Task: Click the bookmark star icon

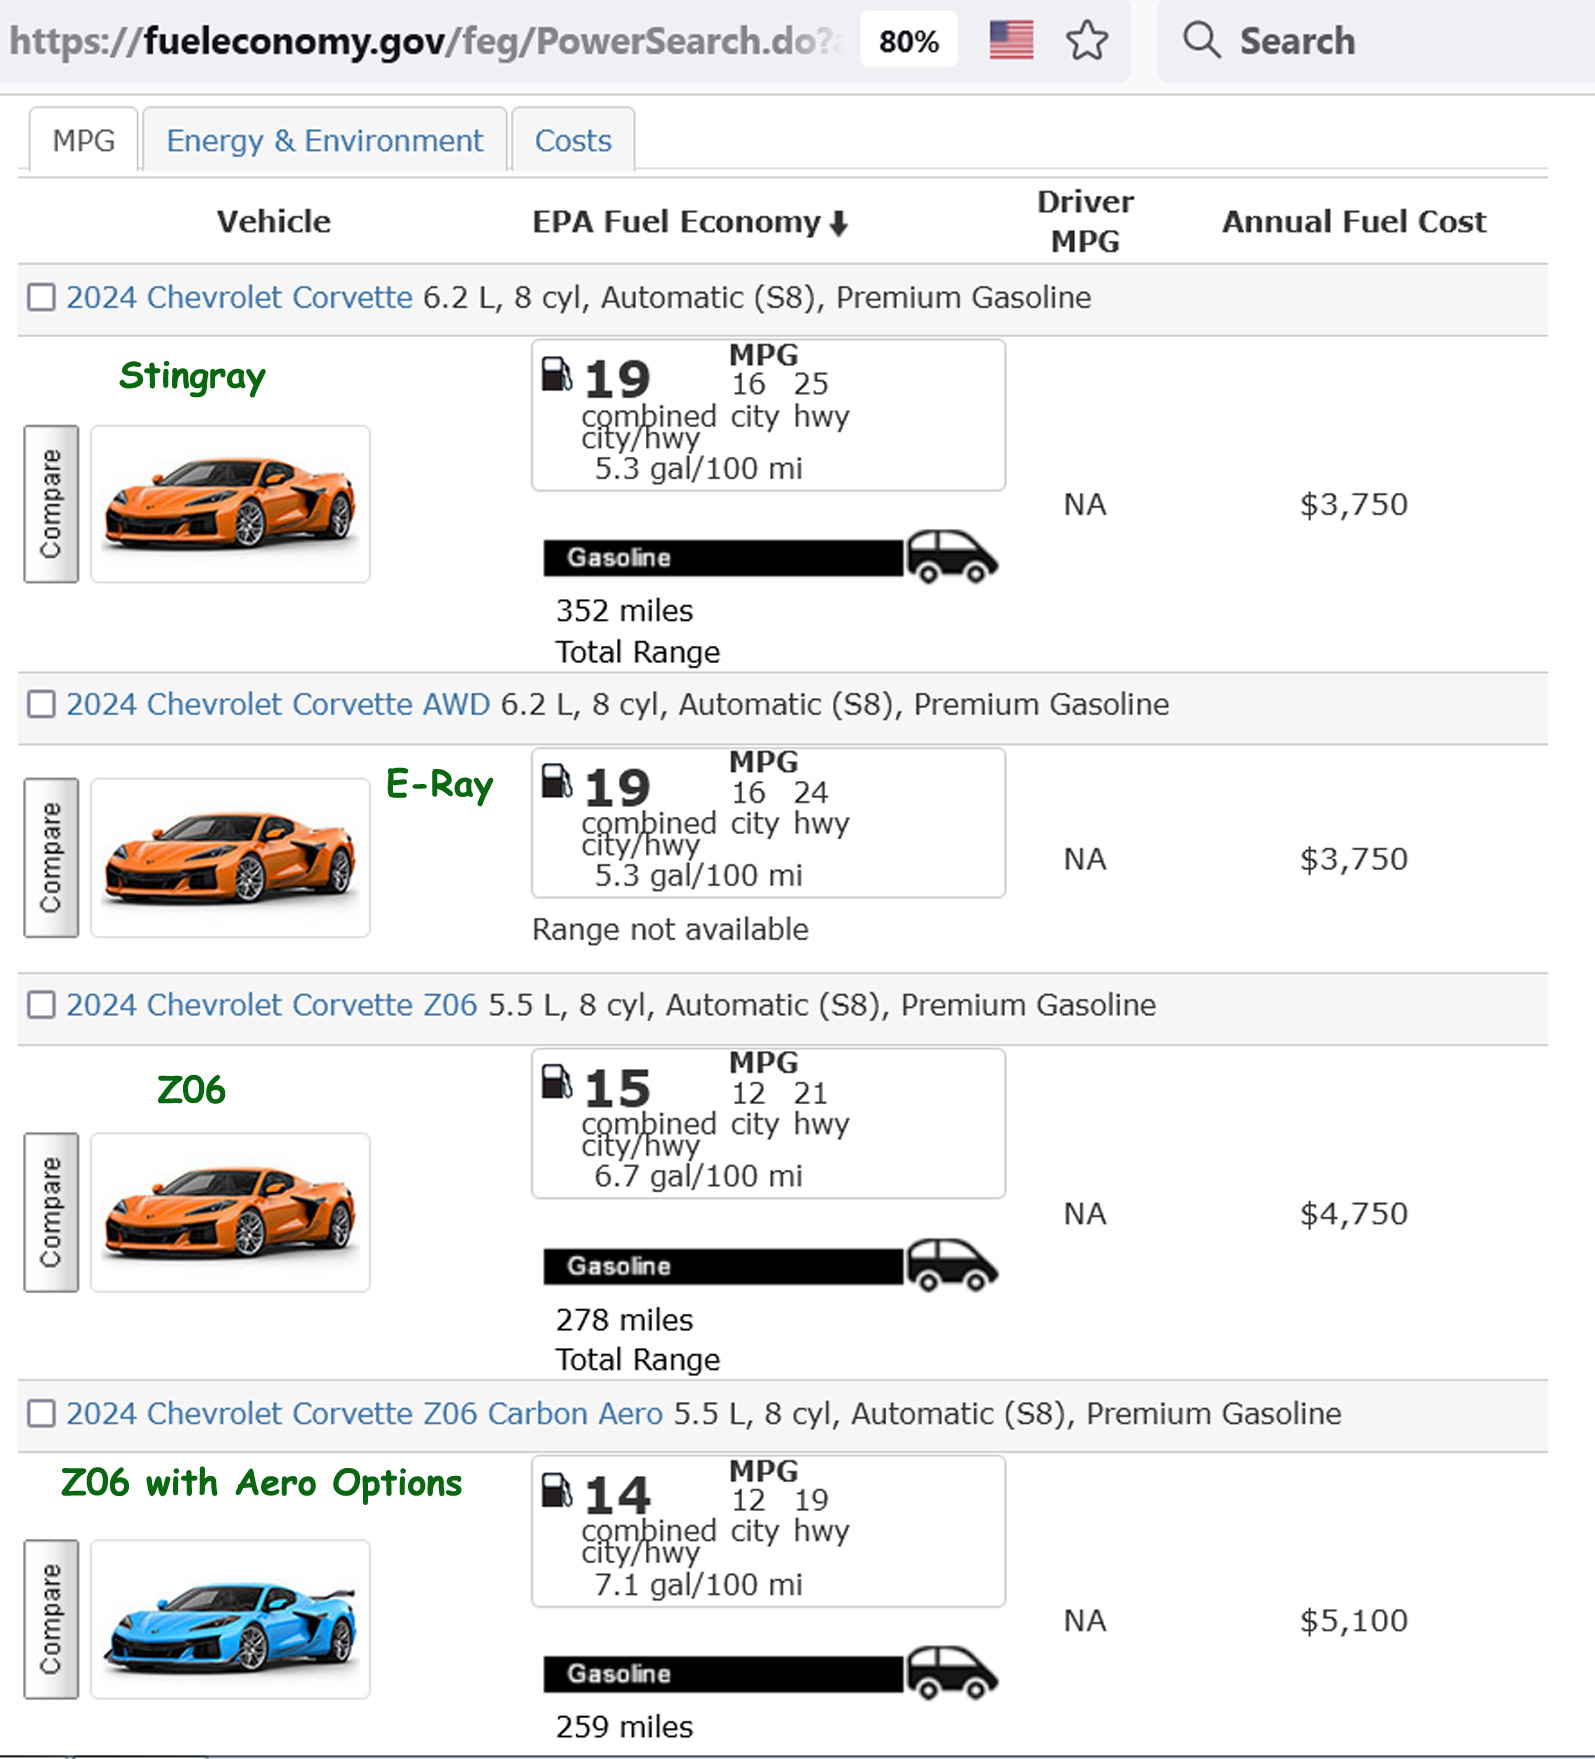Action: pyautogui.click(x=1086, y=41)
